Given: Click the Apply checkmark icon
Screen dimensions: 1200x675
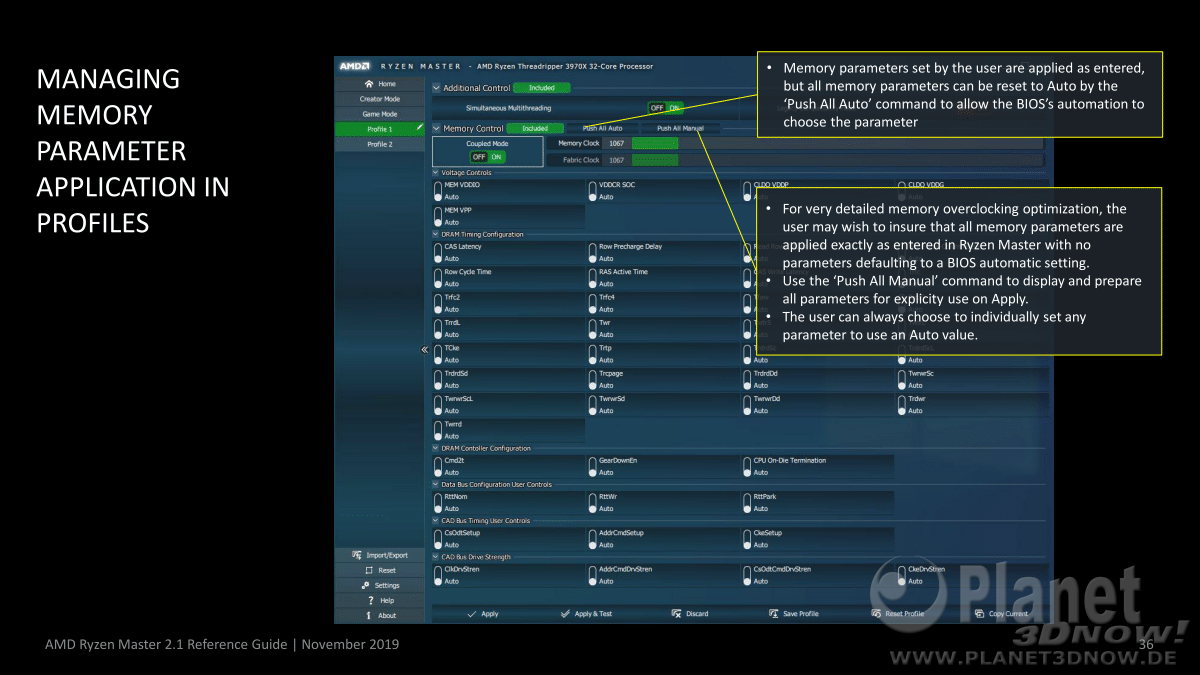Looking at the screenshot, I should pyautogui.click(x=471, y=613).
